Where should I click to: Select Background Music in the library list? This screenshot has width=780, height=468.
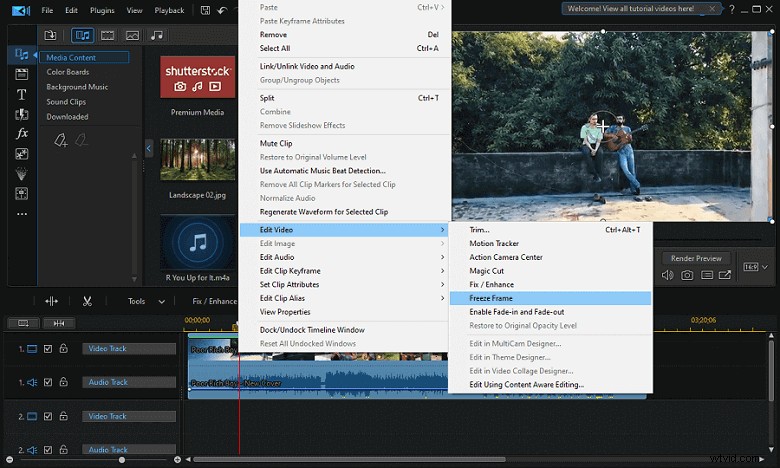click(x=77, y=87)
